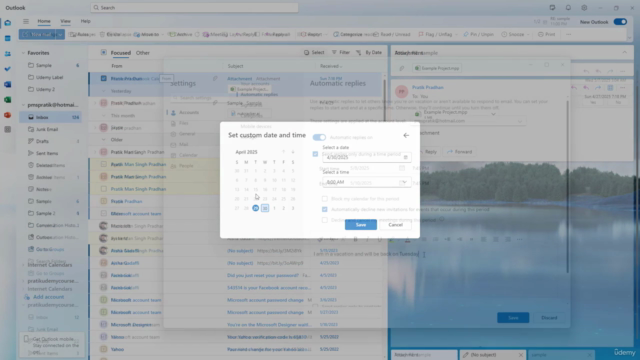This screenshot has height=360, width=640.
Task: Open Settings gear in title bar
Action: point(584,8)
